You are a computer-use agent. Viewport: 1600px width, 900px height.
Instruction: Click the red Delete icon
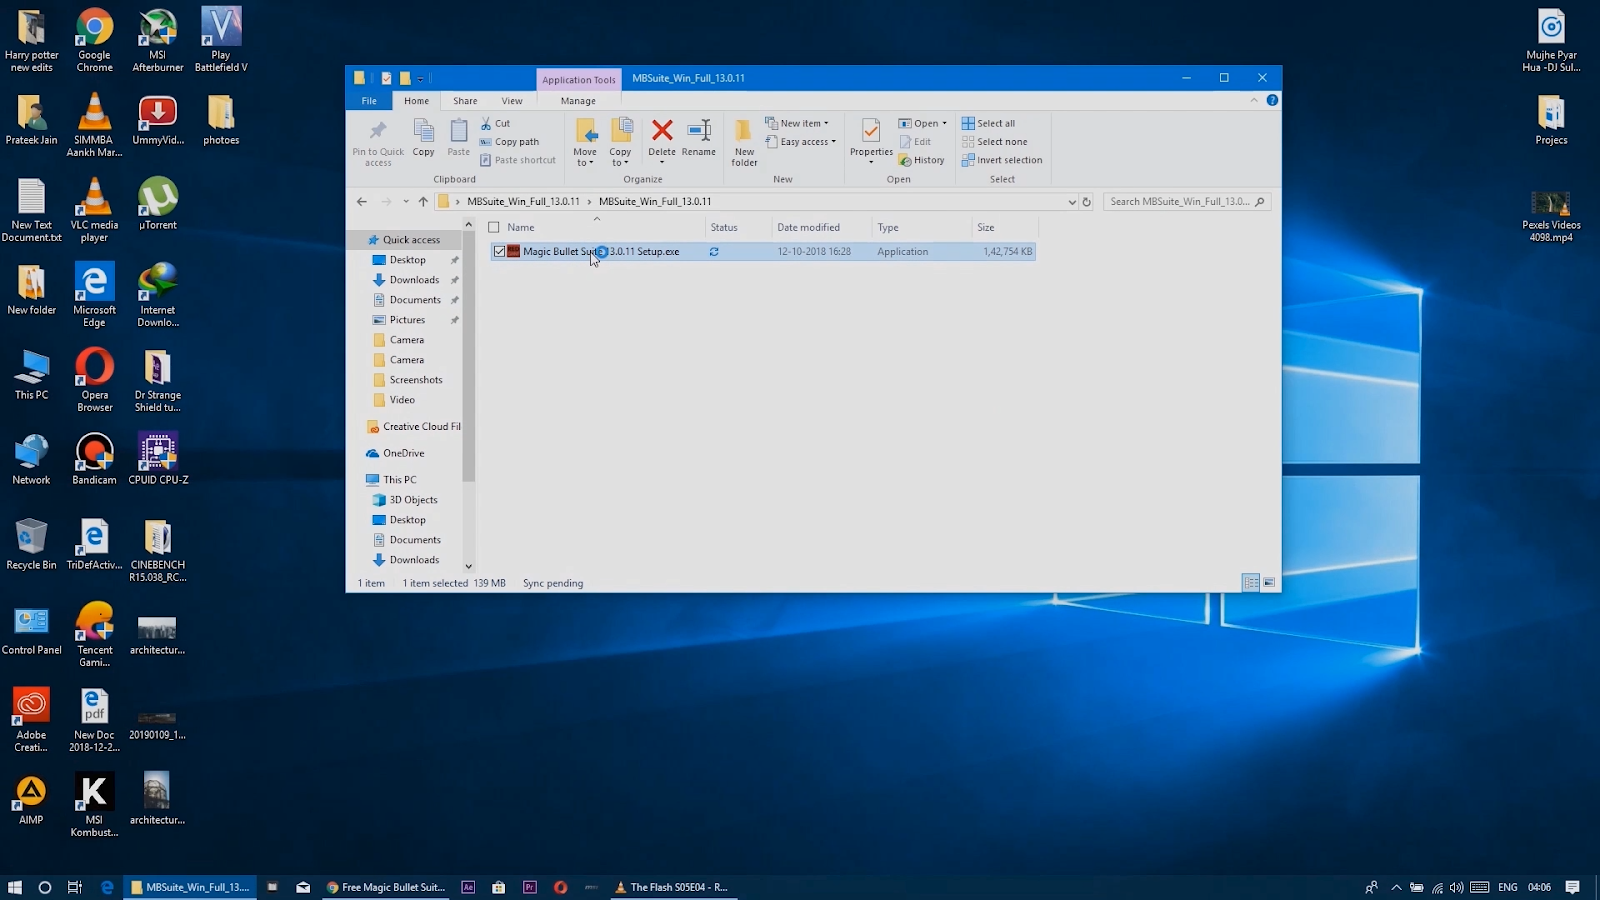(x=662, y=130)
